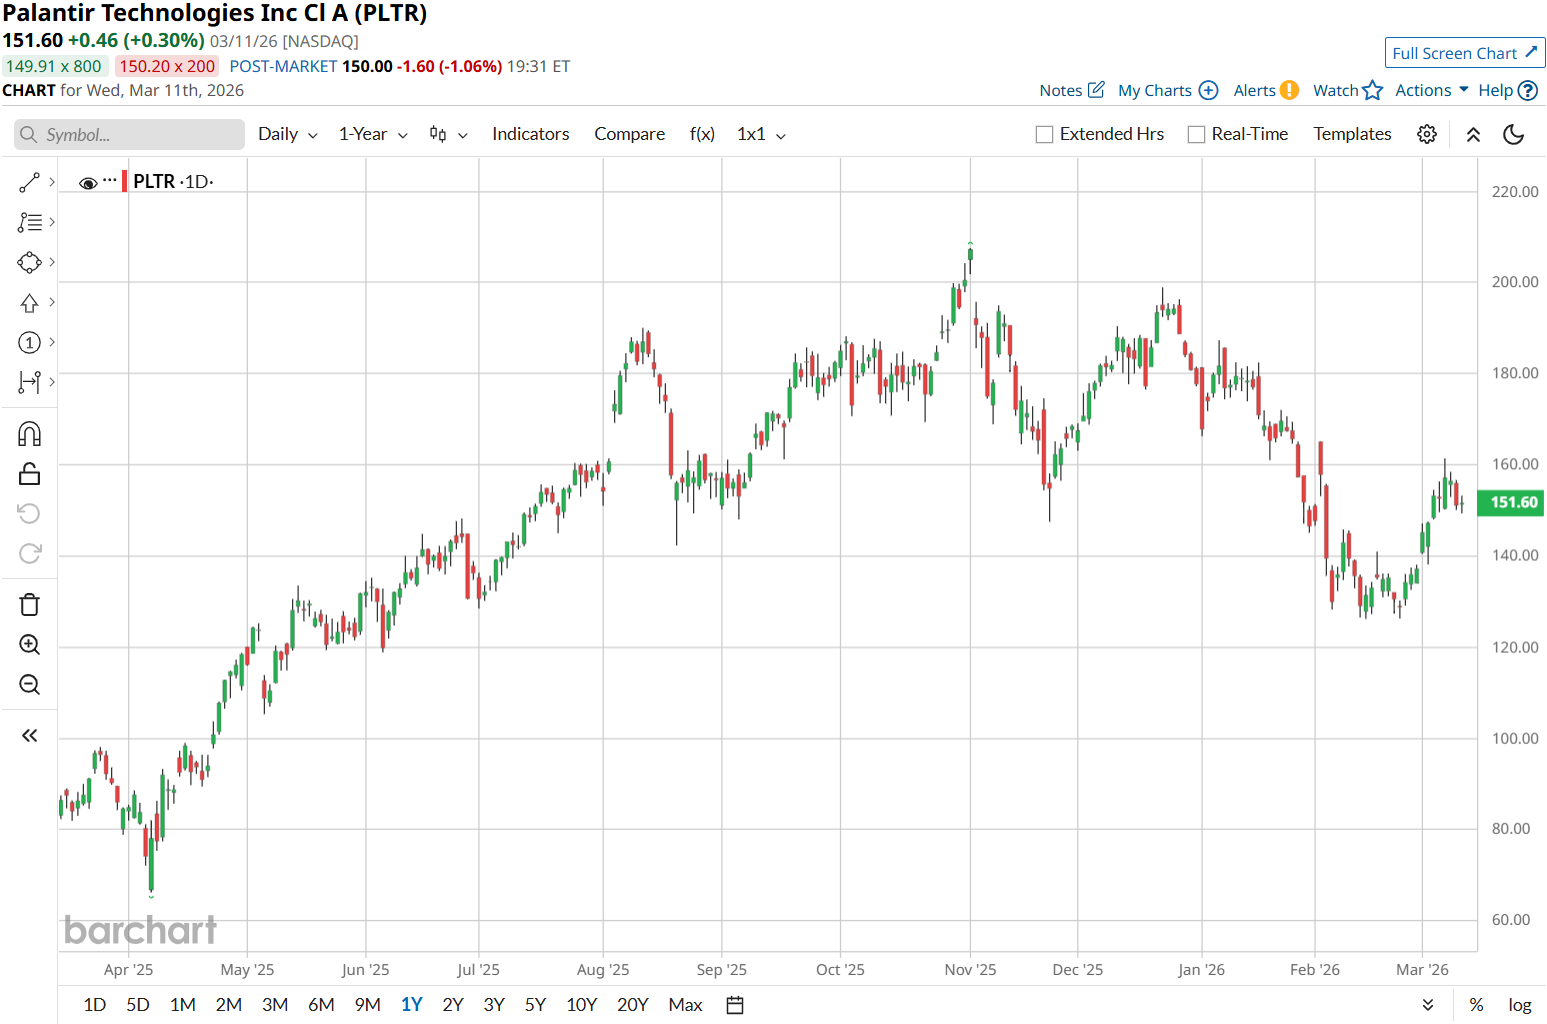Click the Symbol search field
This screenshot has width=1547, height=1024.
[x=130, y=135]
